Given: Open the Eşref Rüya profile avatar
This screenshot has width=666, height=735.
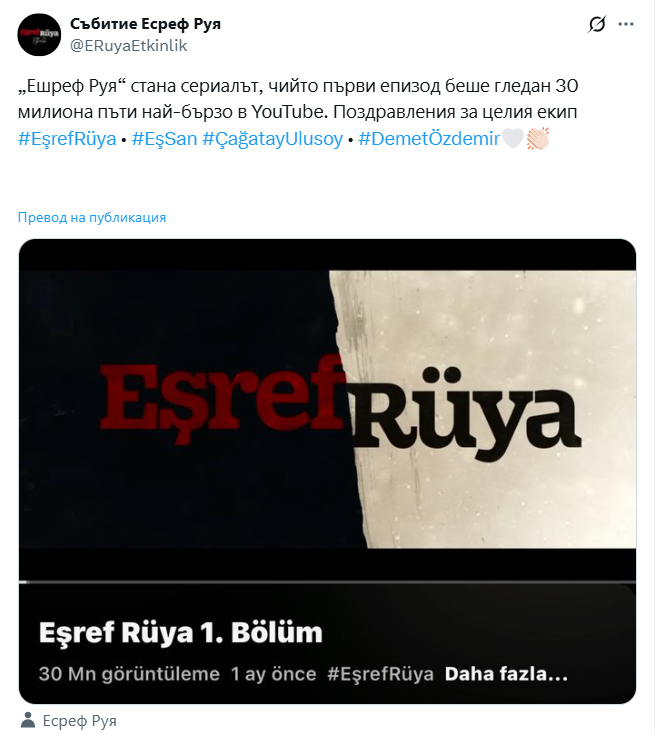Looking at the screenshot, I should coord(39,35).
